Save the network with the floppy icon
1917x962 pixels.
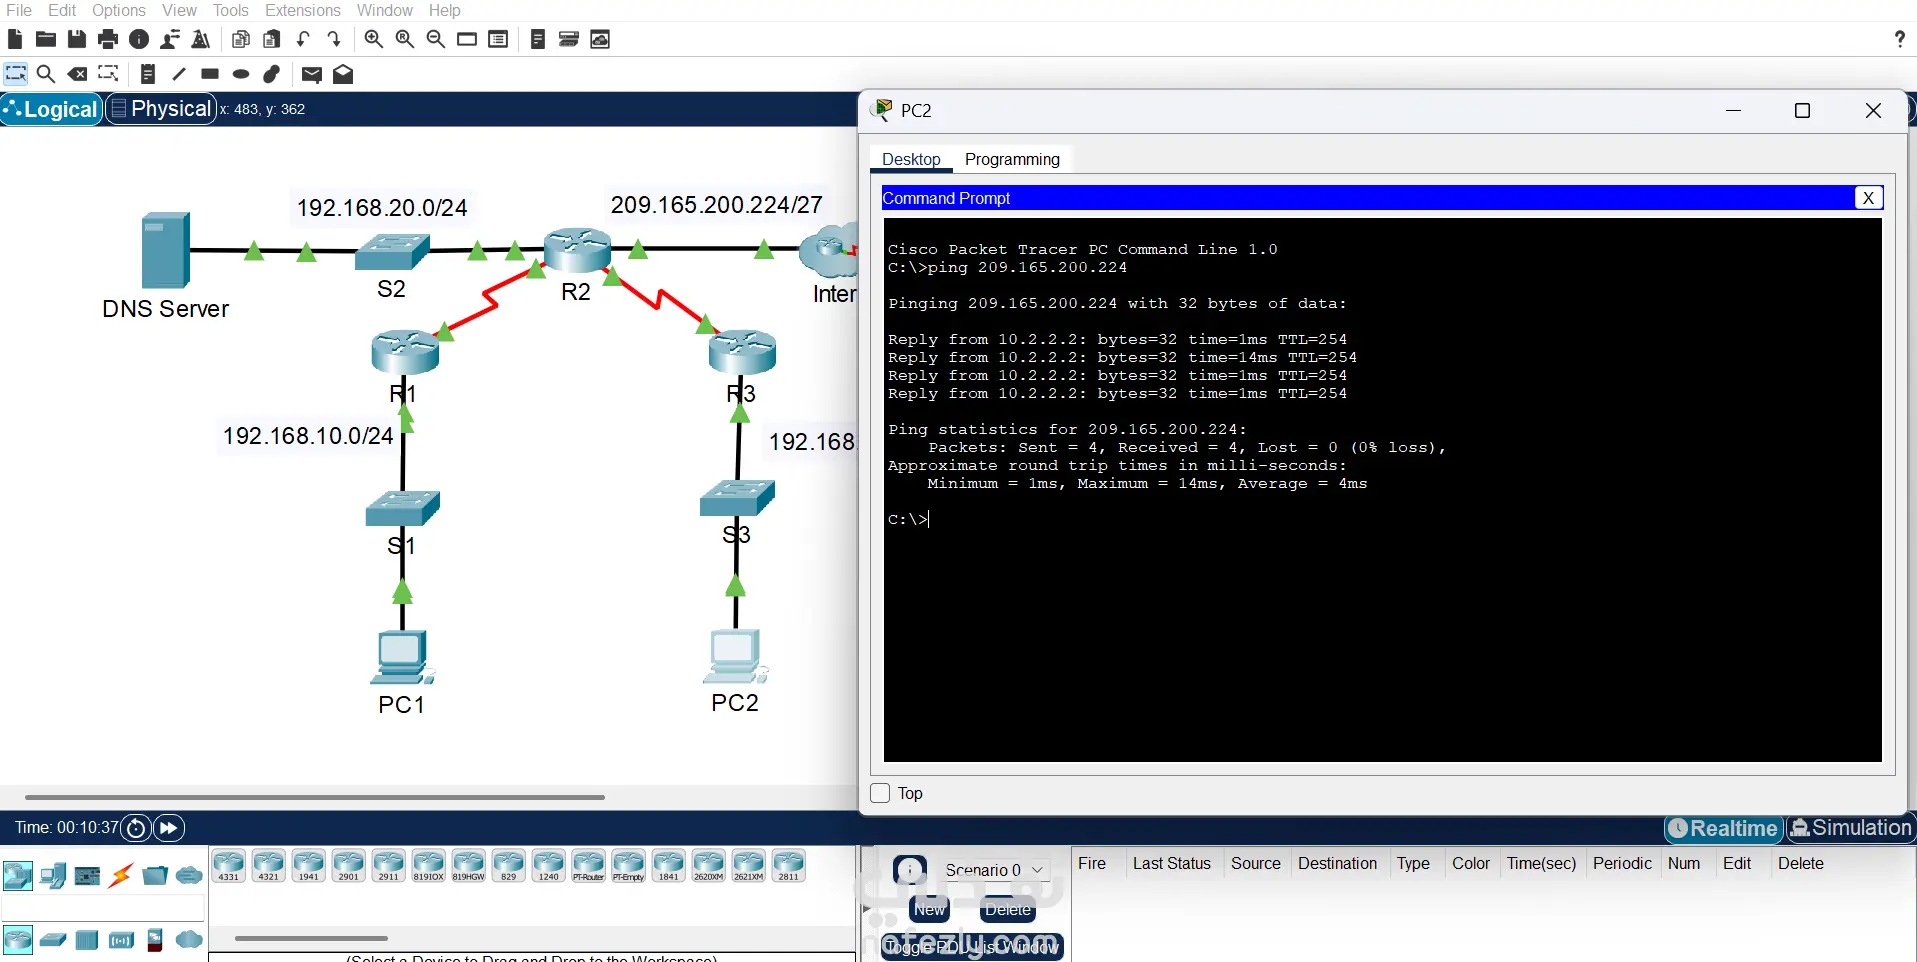pos(77,39)
